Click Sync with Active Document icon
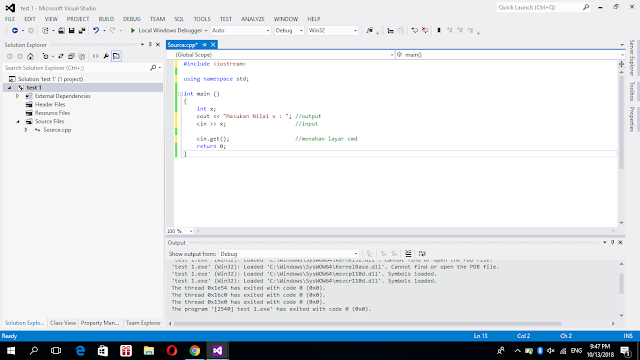Screen dimensions: 640x360 pos(61,56)
